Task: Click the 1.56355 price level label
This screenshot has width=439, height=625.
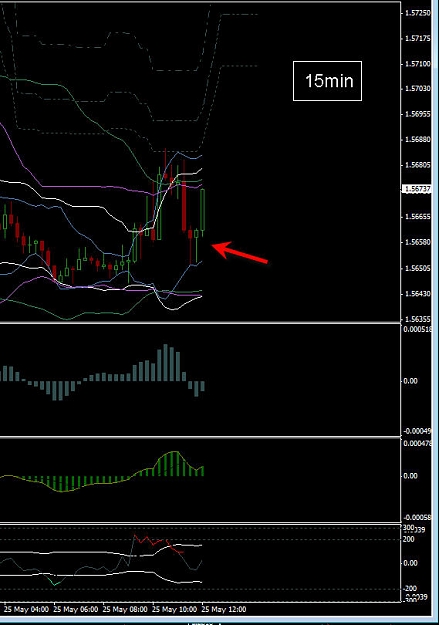Action: tap(417, 319)
